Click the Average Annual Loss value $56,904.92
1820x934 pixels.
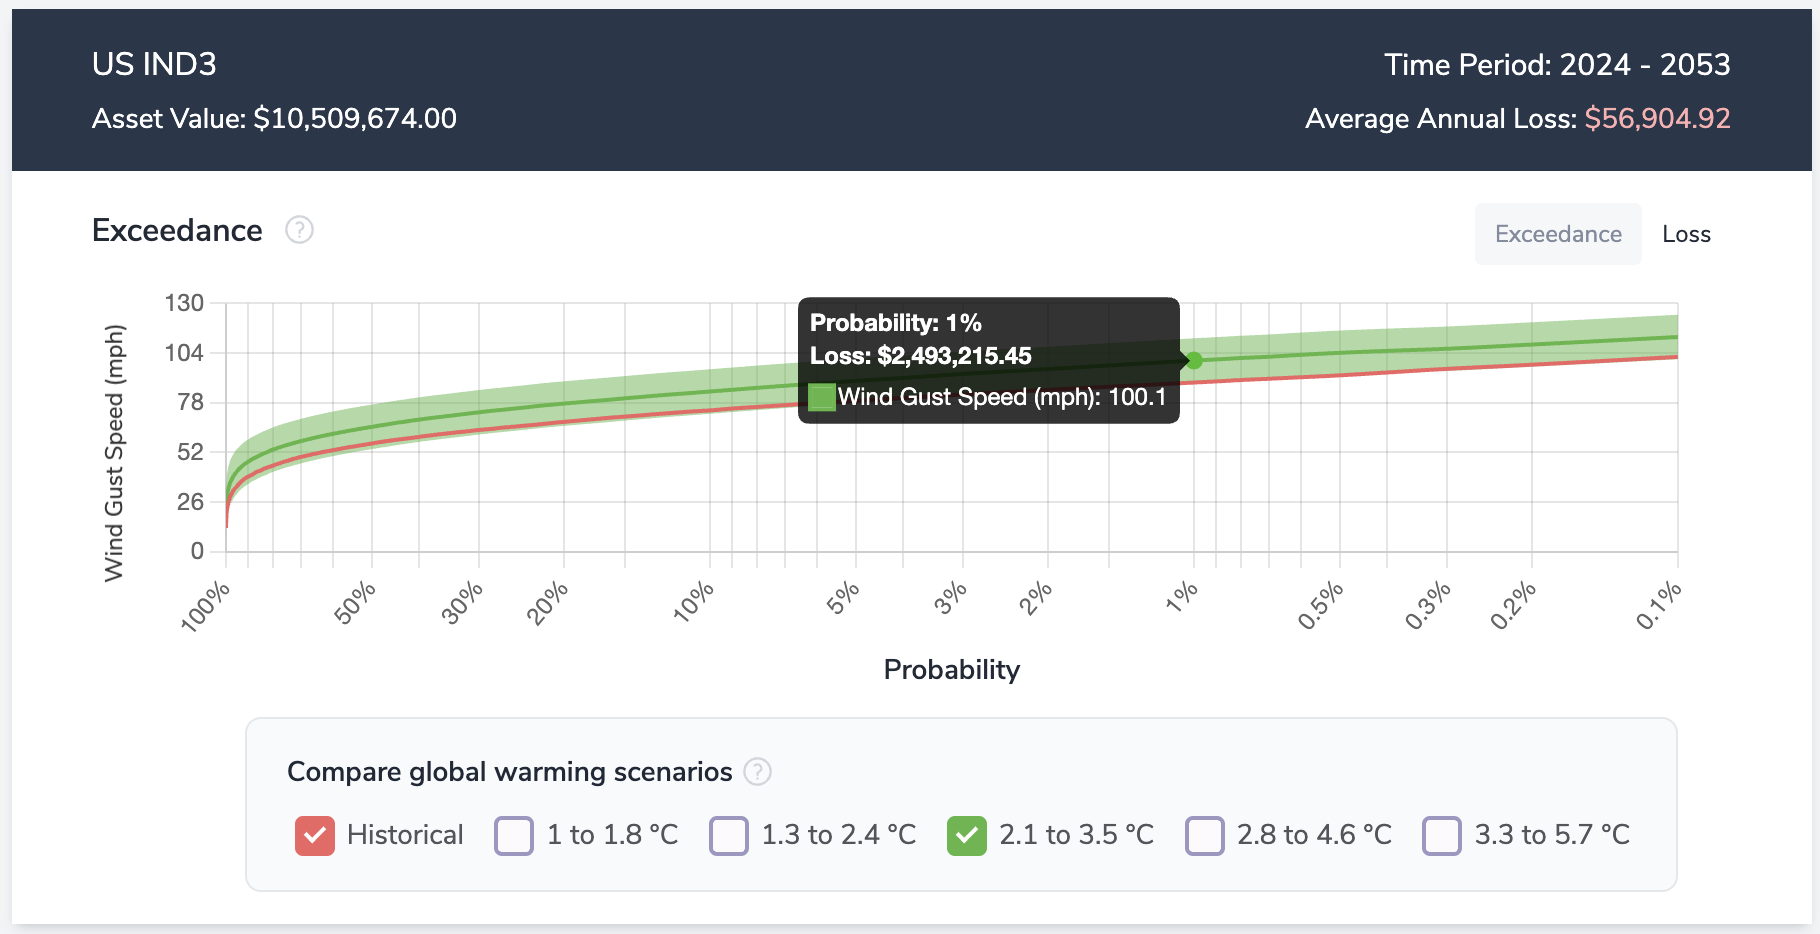click(1657, 118)
